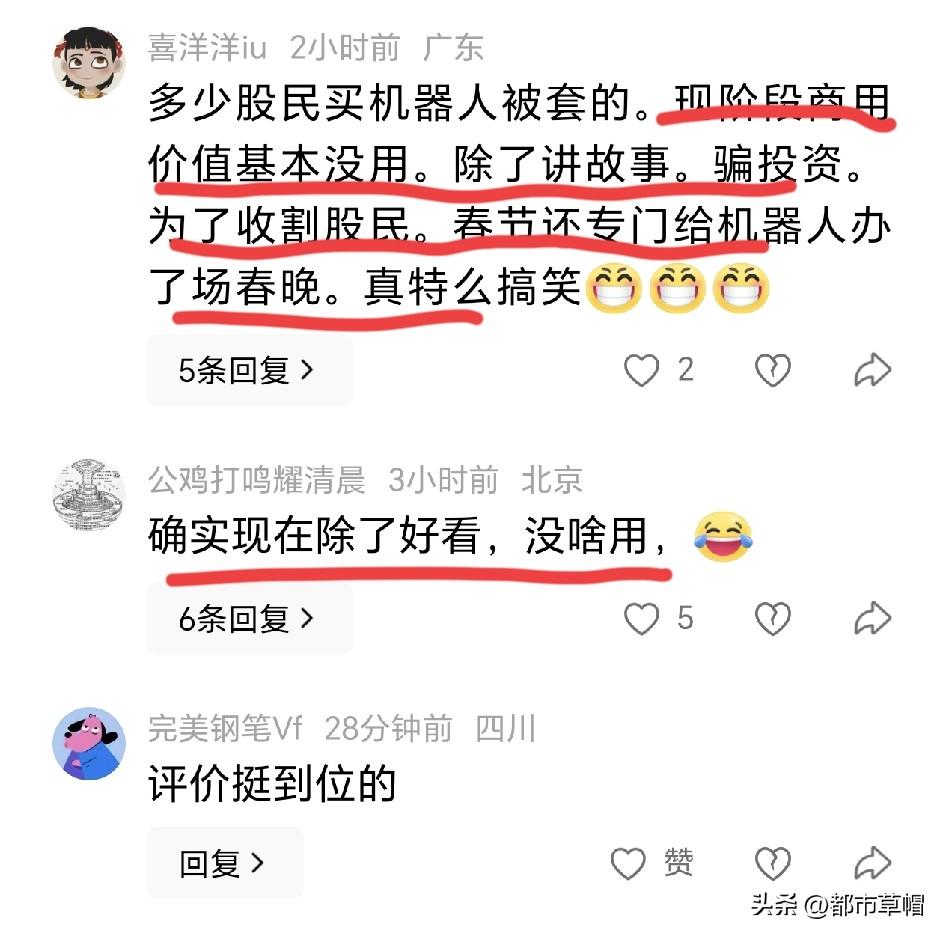Tap broken heart on 公鸡打鸣耀清晨 comment
This screenshot has width=946, height=938.
click(773, 618)
